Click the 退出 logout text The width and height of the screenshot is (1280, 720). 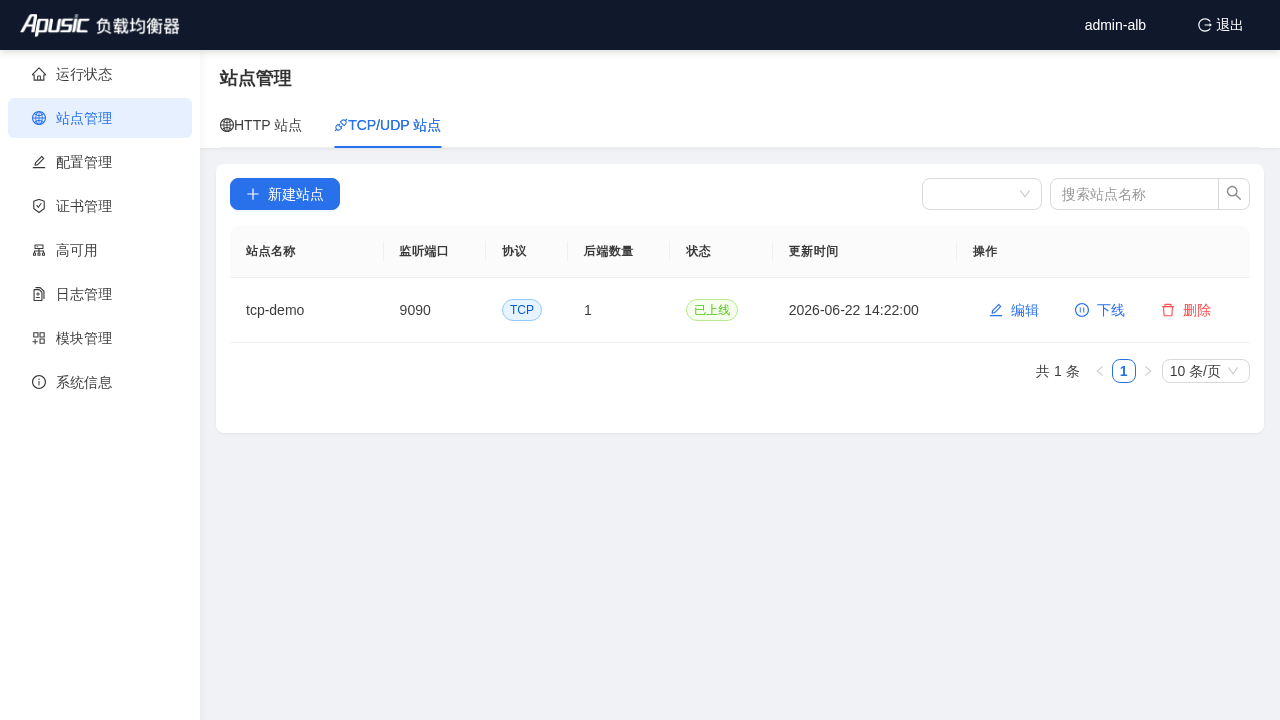click(1230, 25)
